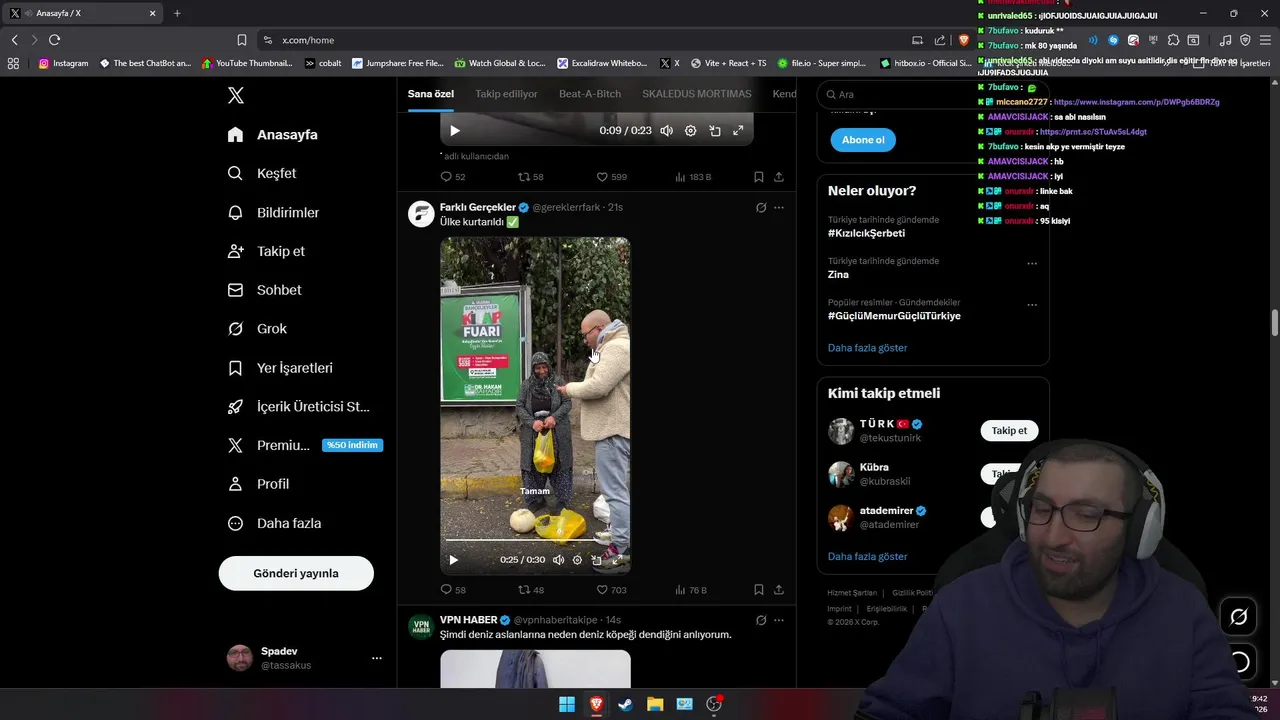Image resolution: width=1280 pixels, height=720 pixels.
Task: Play the Ülke kurtarıldı video
Action: [x=453, y=560]
